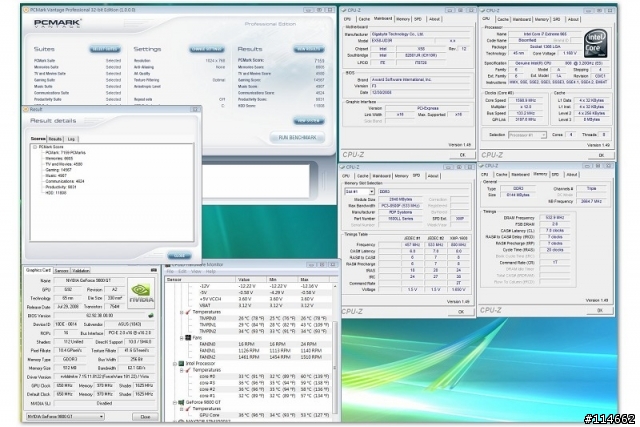
Task: Select the Scores tab in Result details
Action: point(38,139)
